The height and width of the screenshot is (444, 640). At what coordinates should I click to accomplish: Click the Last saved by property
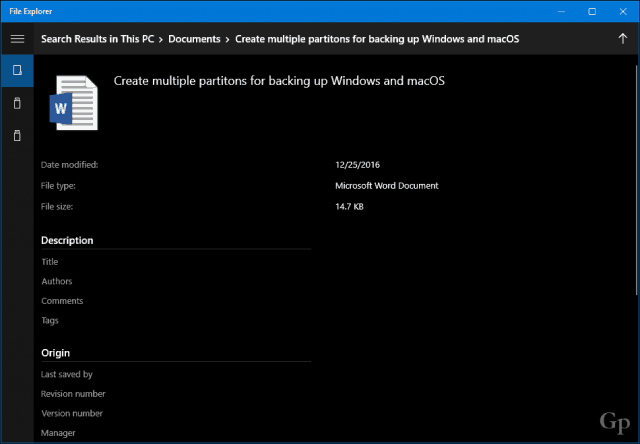coord(67,374)
